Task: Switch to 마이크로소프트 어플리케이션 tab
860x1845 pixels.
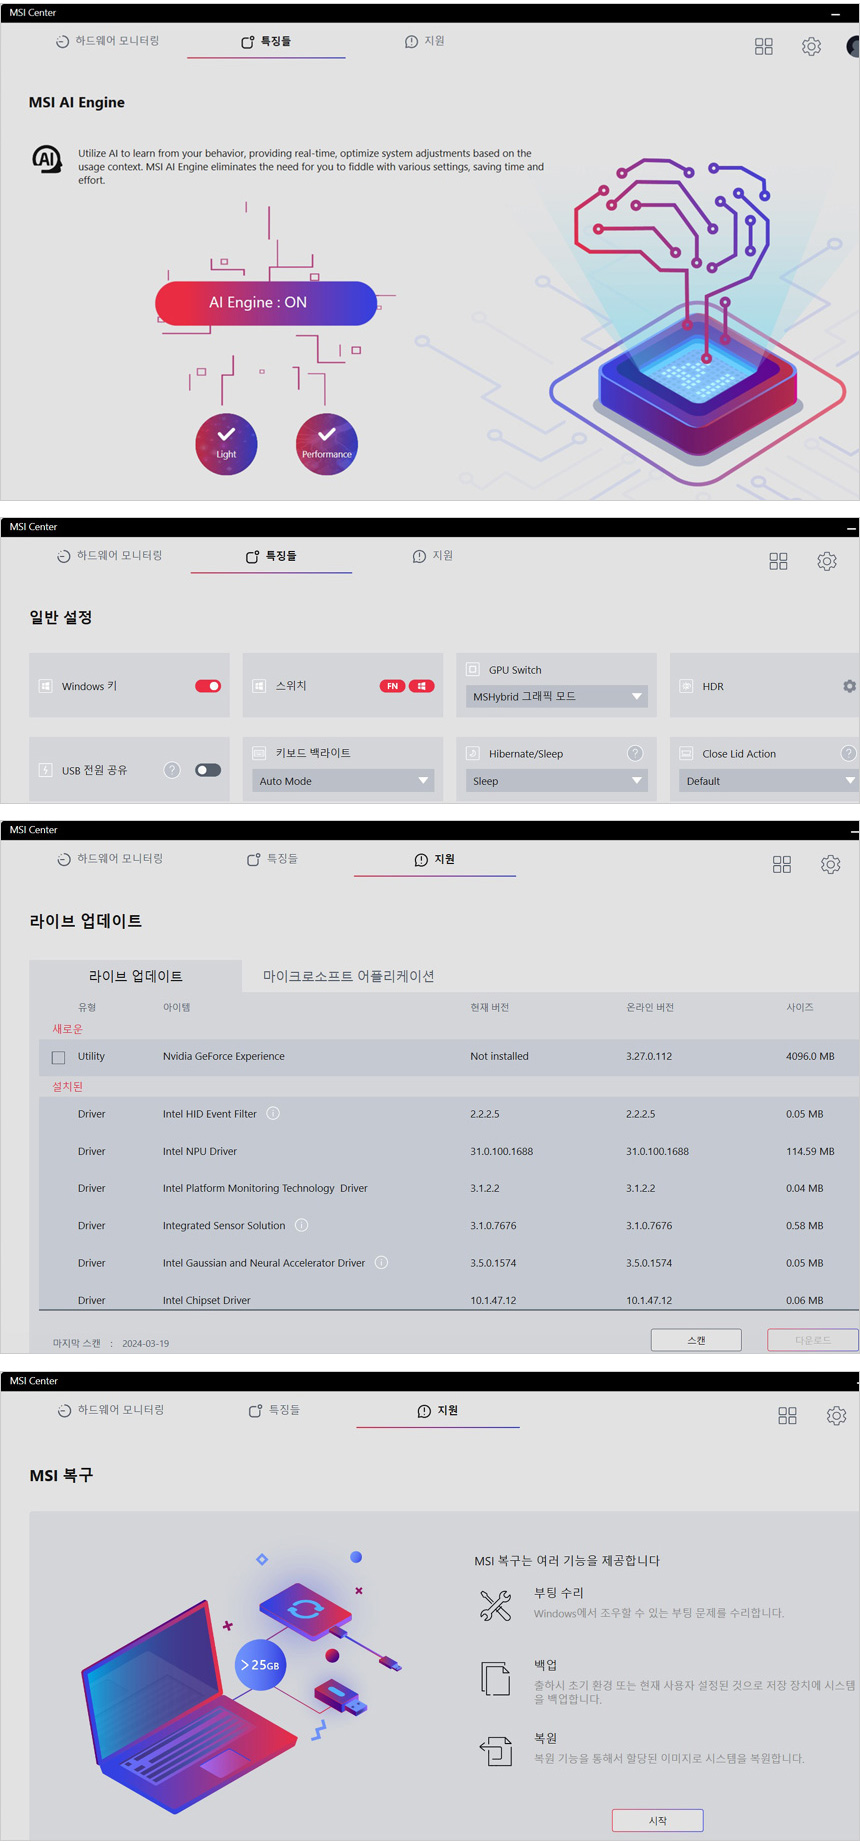Action: click(348, 976)
